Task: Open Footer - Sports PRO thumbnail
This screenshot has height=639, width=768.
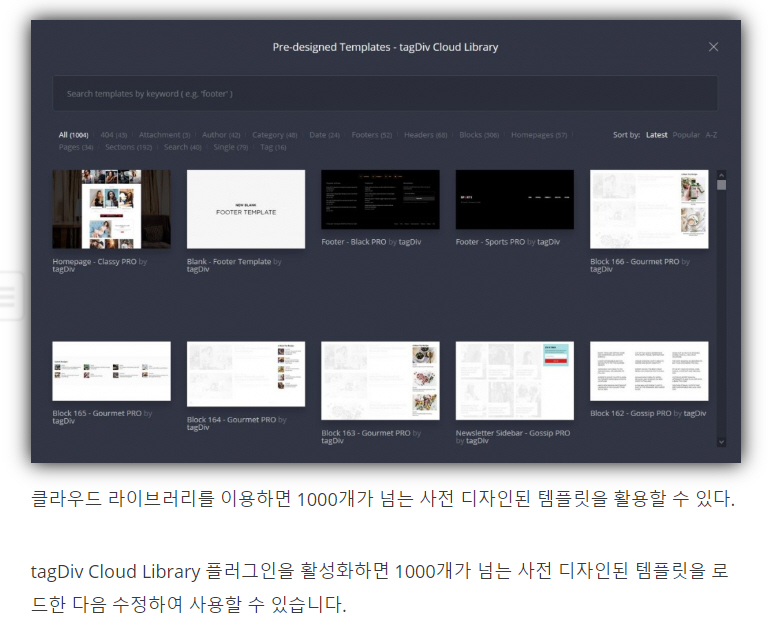Action: click(x=514, y=199)
